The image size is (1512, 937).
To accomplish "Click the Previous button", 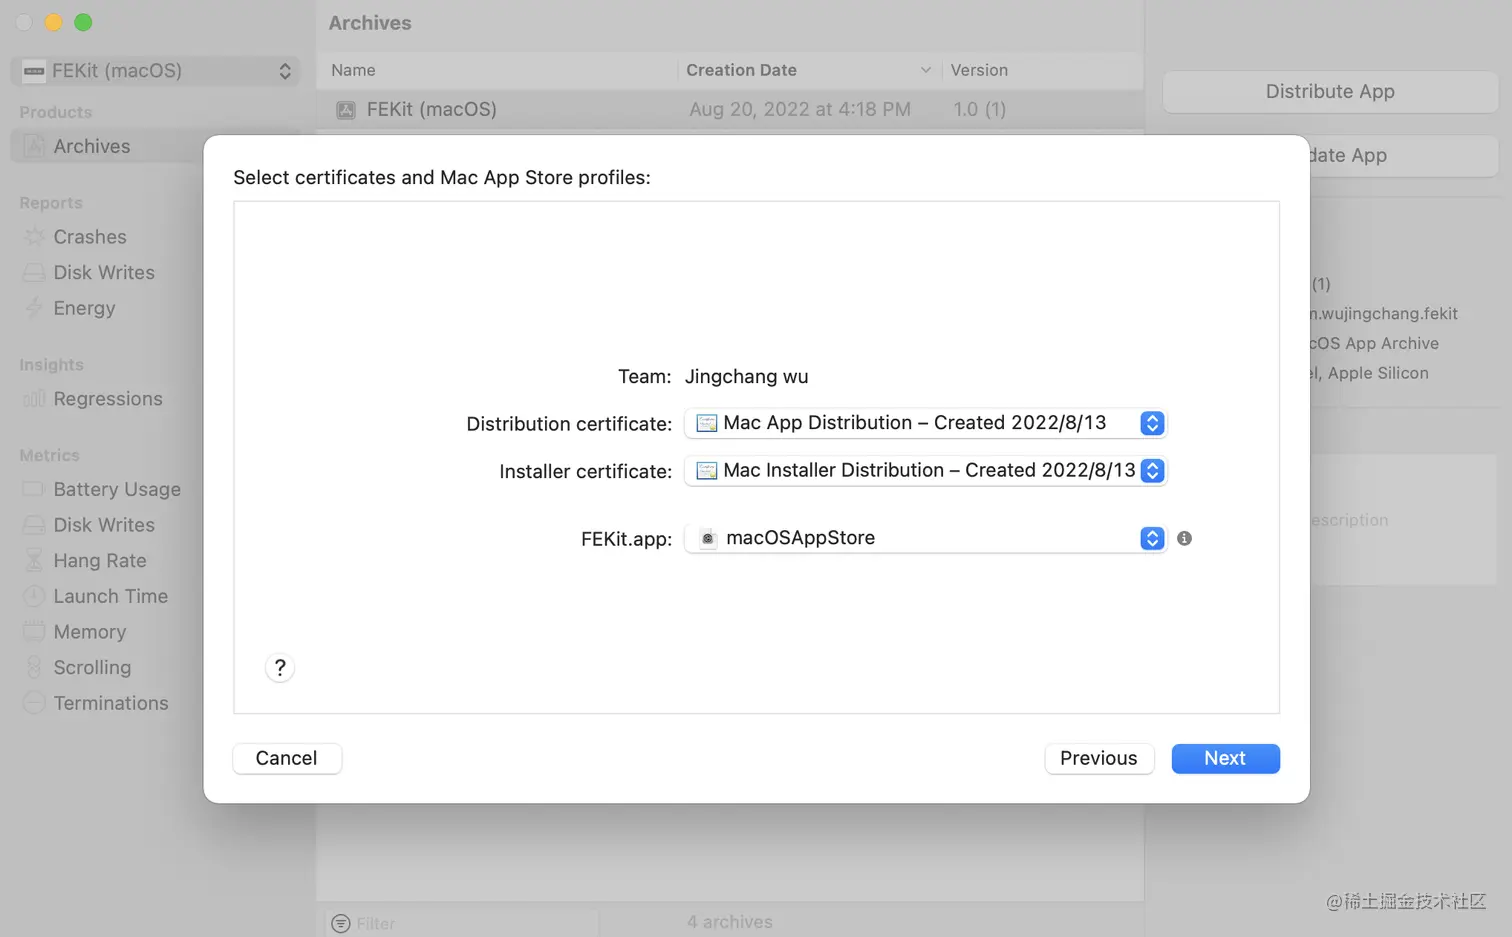I will point(1099,758).
